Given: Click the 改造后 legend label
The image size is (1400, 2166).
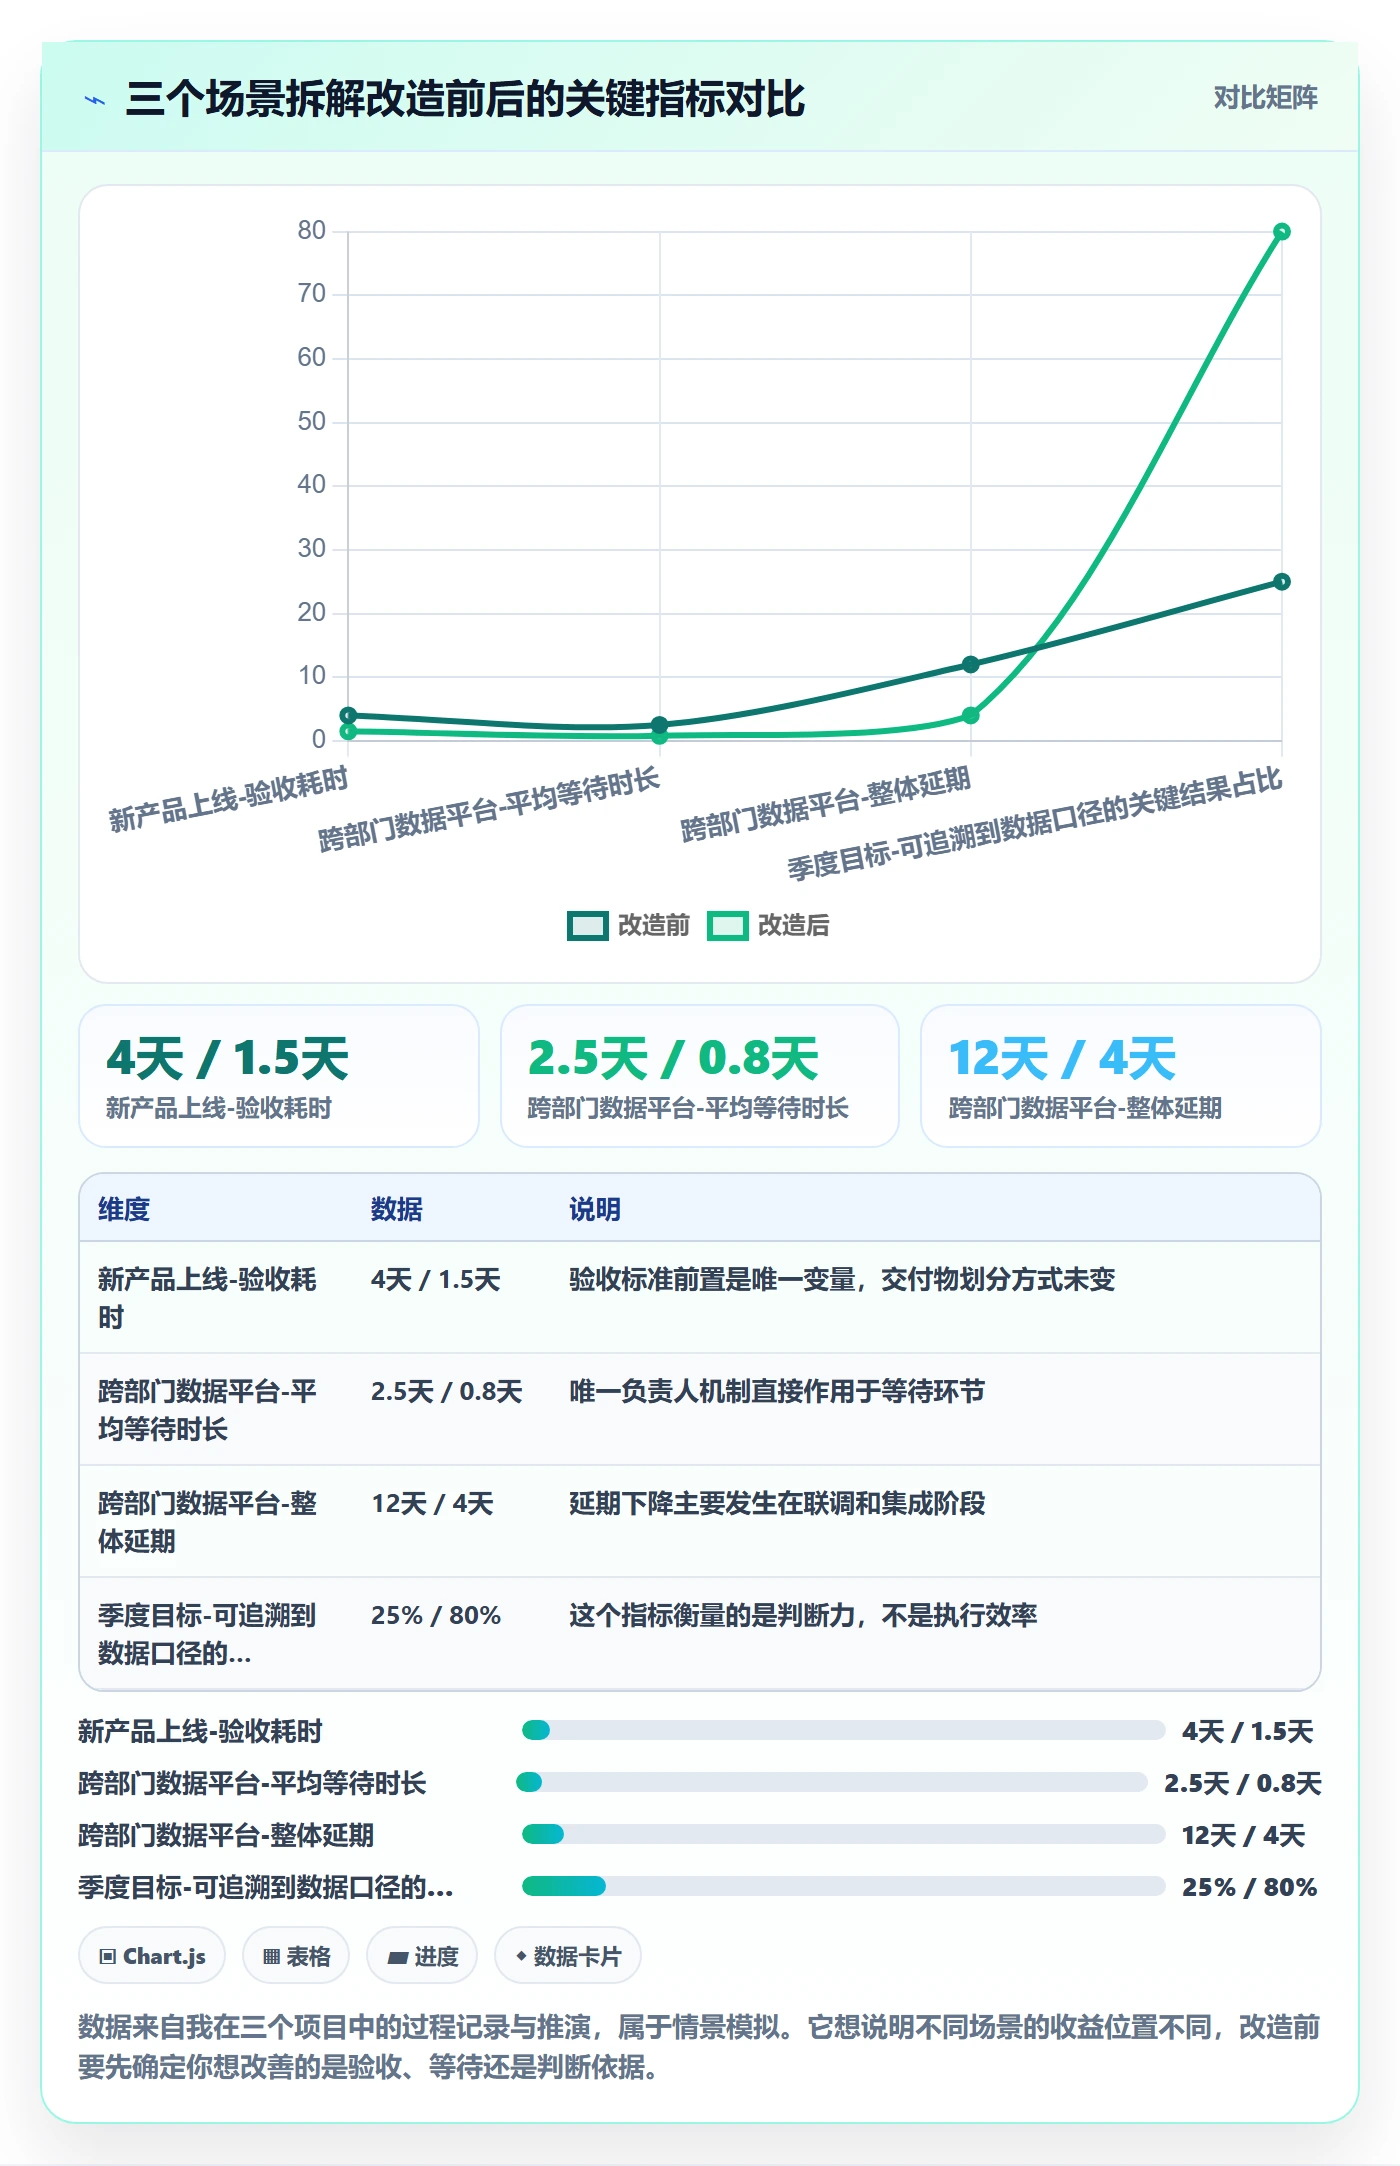Looking at the screenshot, I should click(793, 926).
